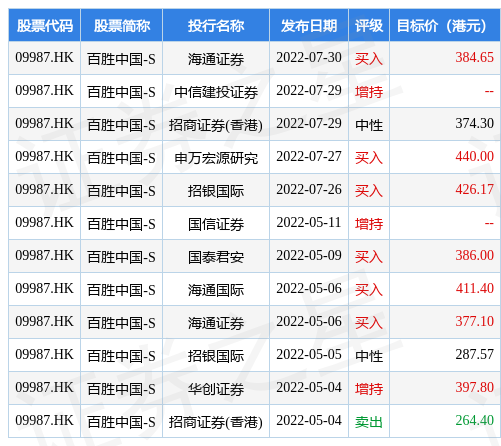Click 华创证券 bank name
This screenshot has height=446, width=501.
click(216, 389)
